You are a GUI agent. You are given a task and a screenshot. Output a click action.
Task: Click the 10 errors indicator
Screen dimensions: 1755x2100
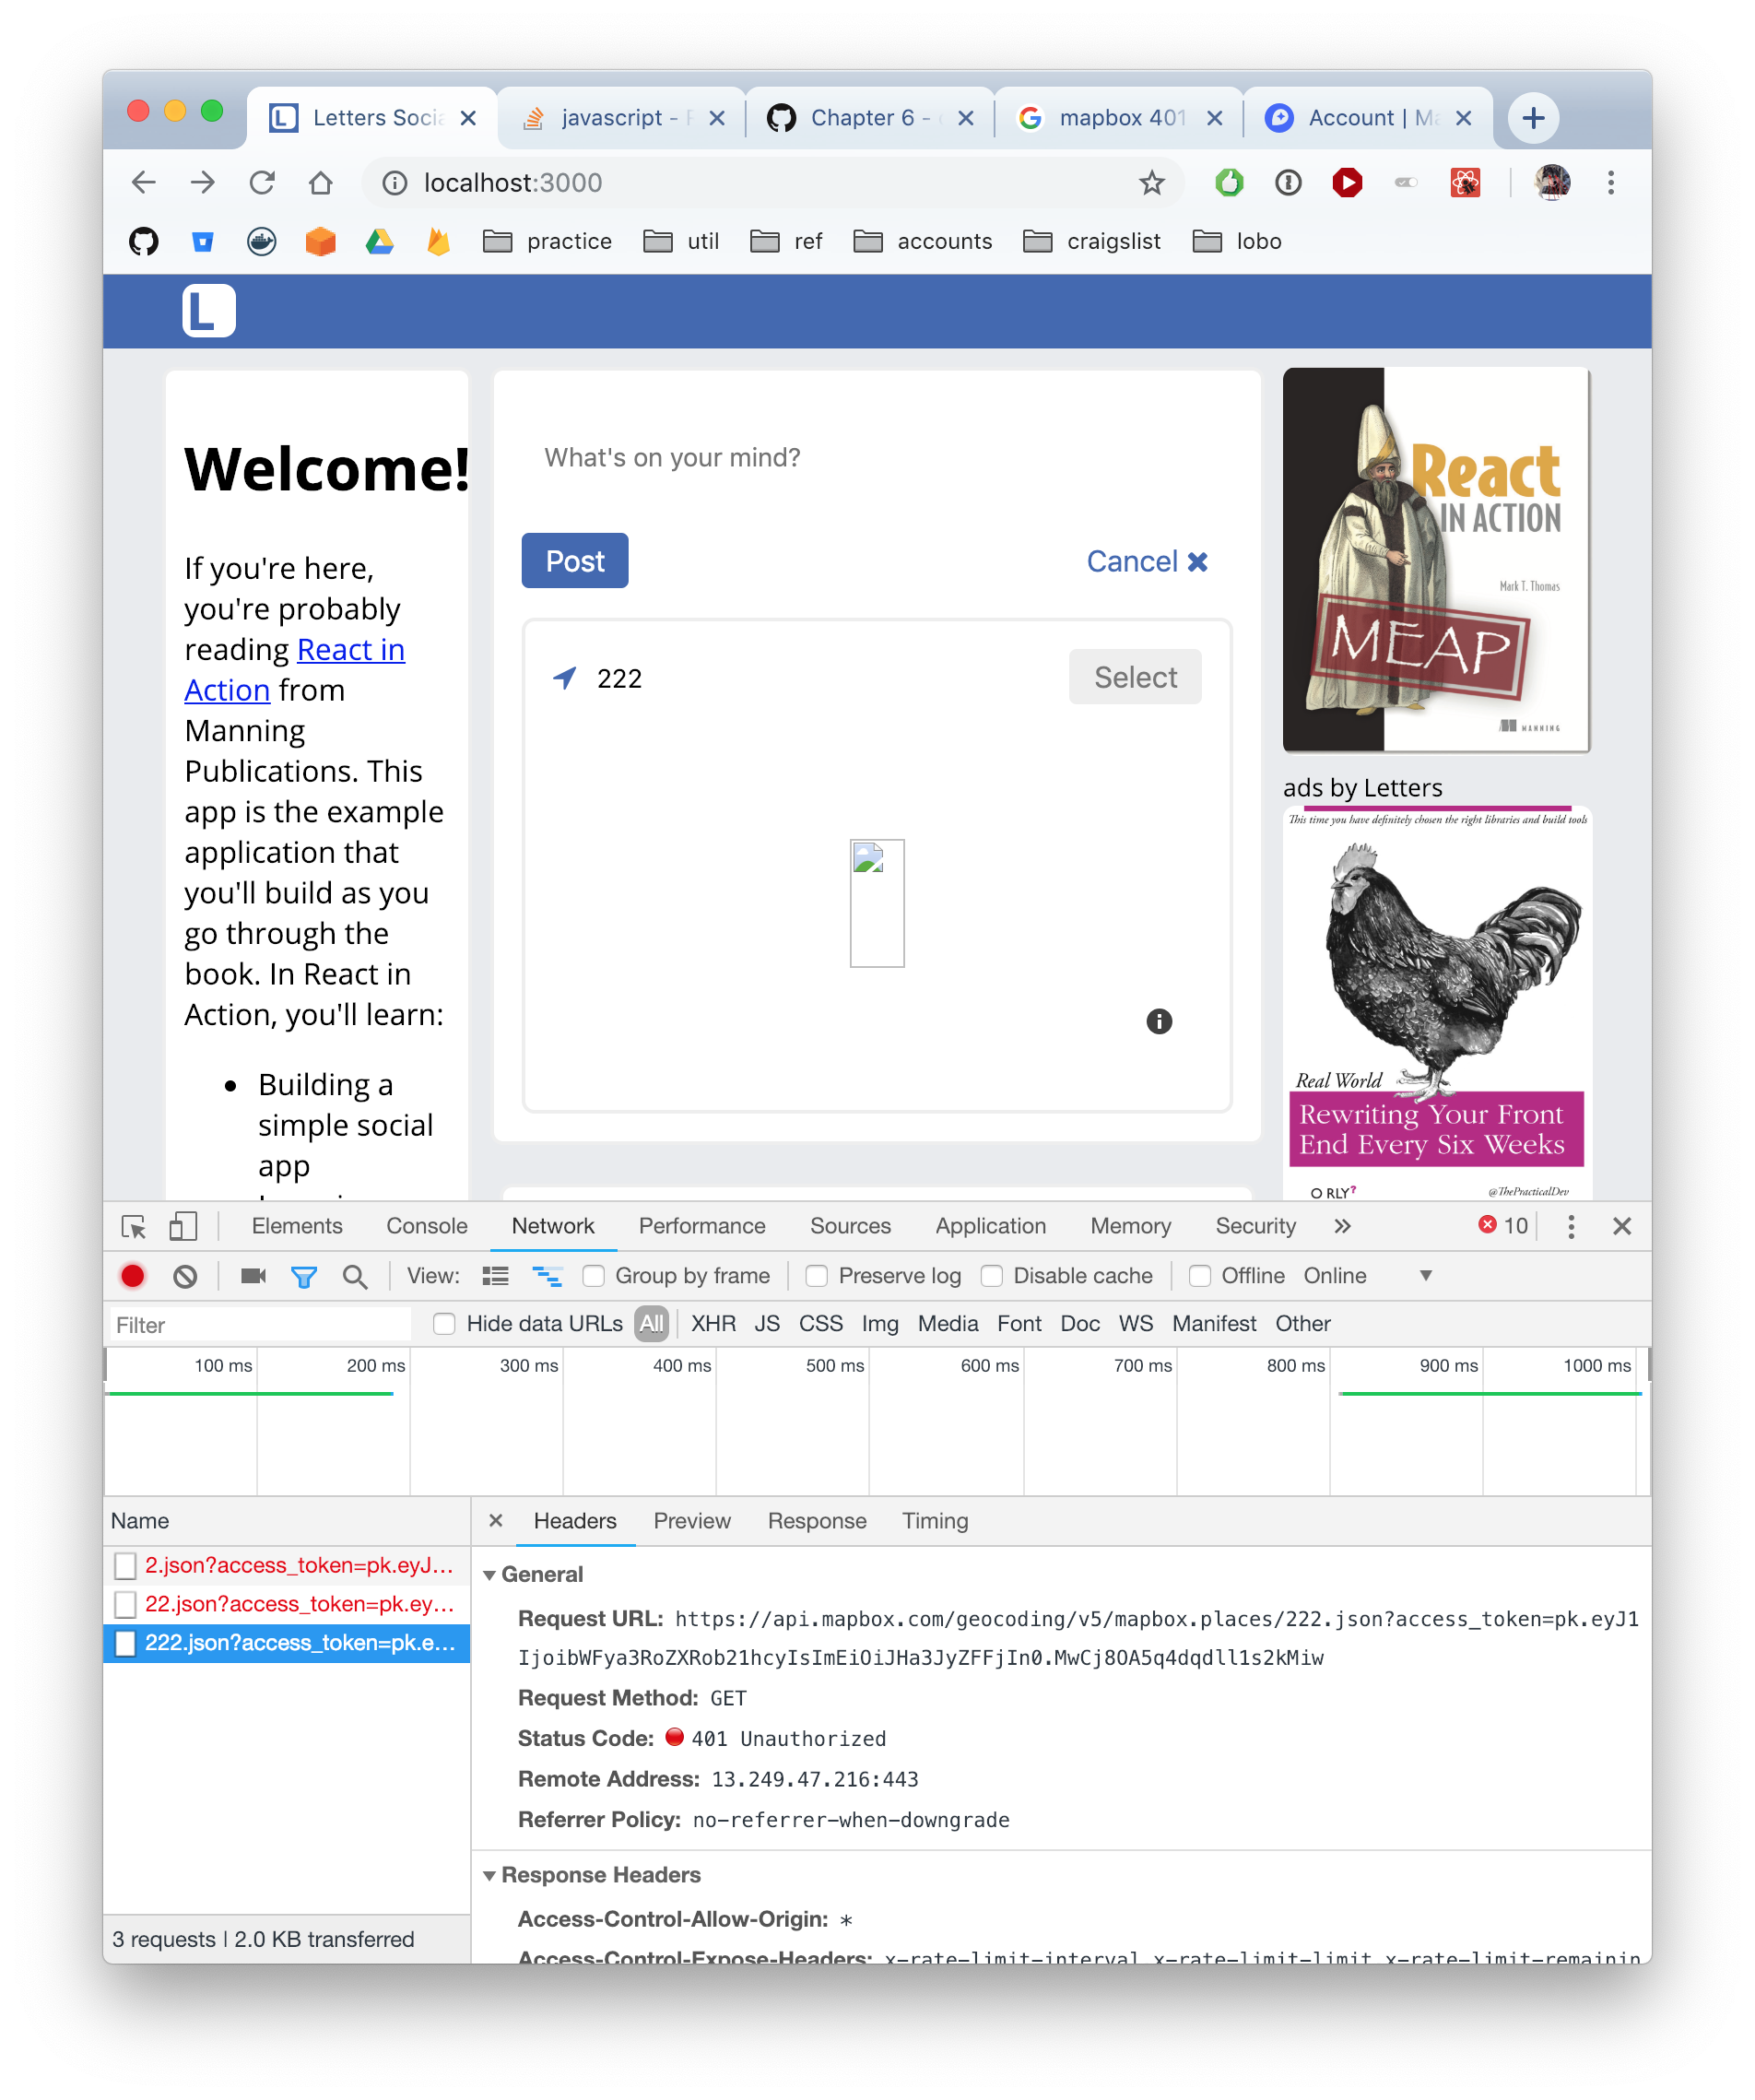[x=1503, y=1226]
